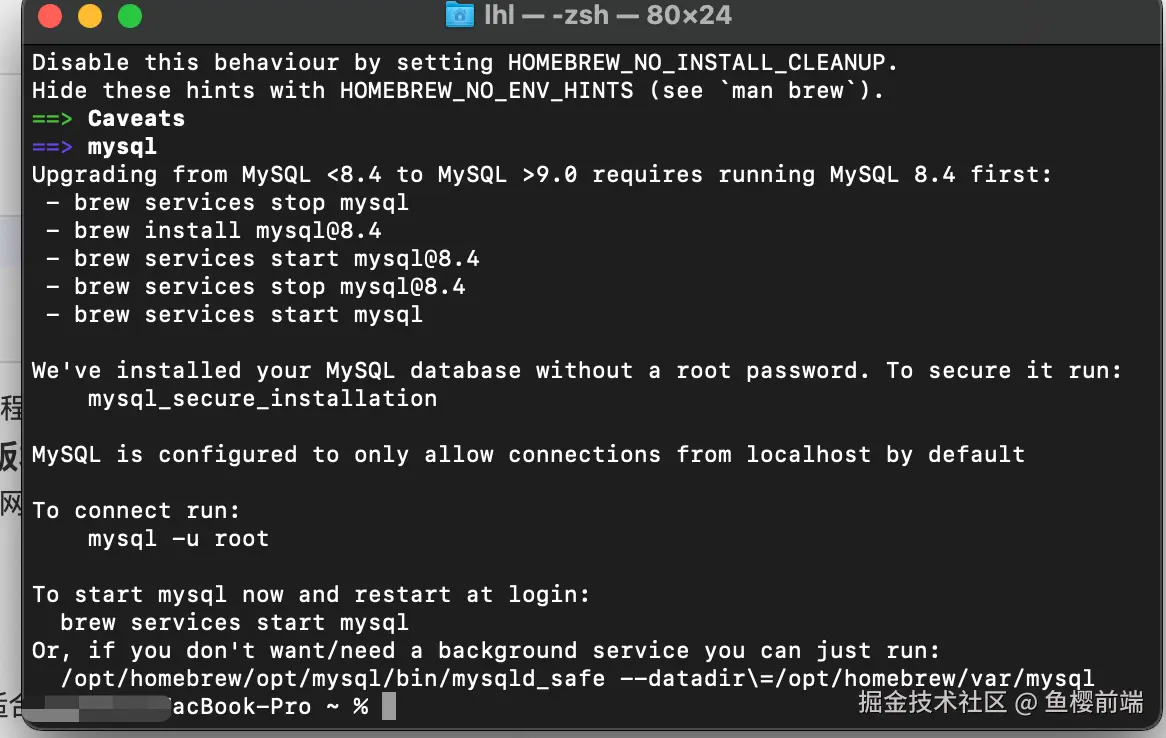Click the "MacBook-Pro ~ %" shell prompt
Image resolution: width=1166 pixels, height=738 pixels.
pos(268,706)
